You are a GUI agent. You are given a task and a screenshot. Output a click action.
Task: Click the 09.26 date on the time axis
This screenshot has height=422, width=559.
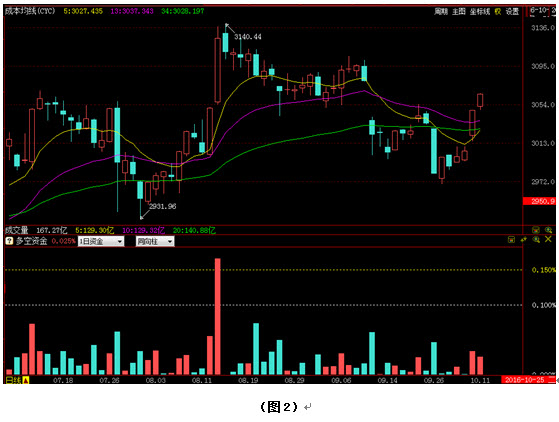[434, 380]
